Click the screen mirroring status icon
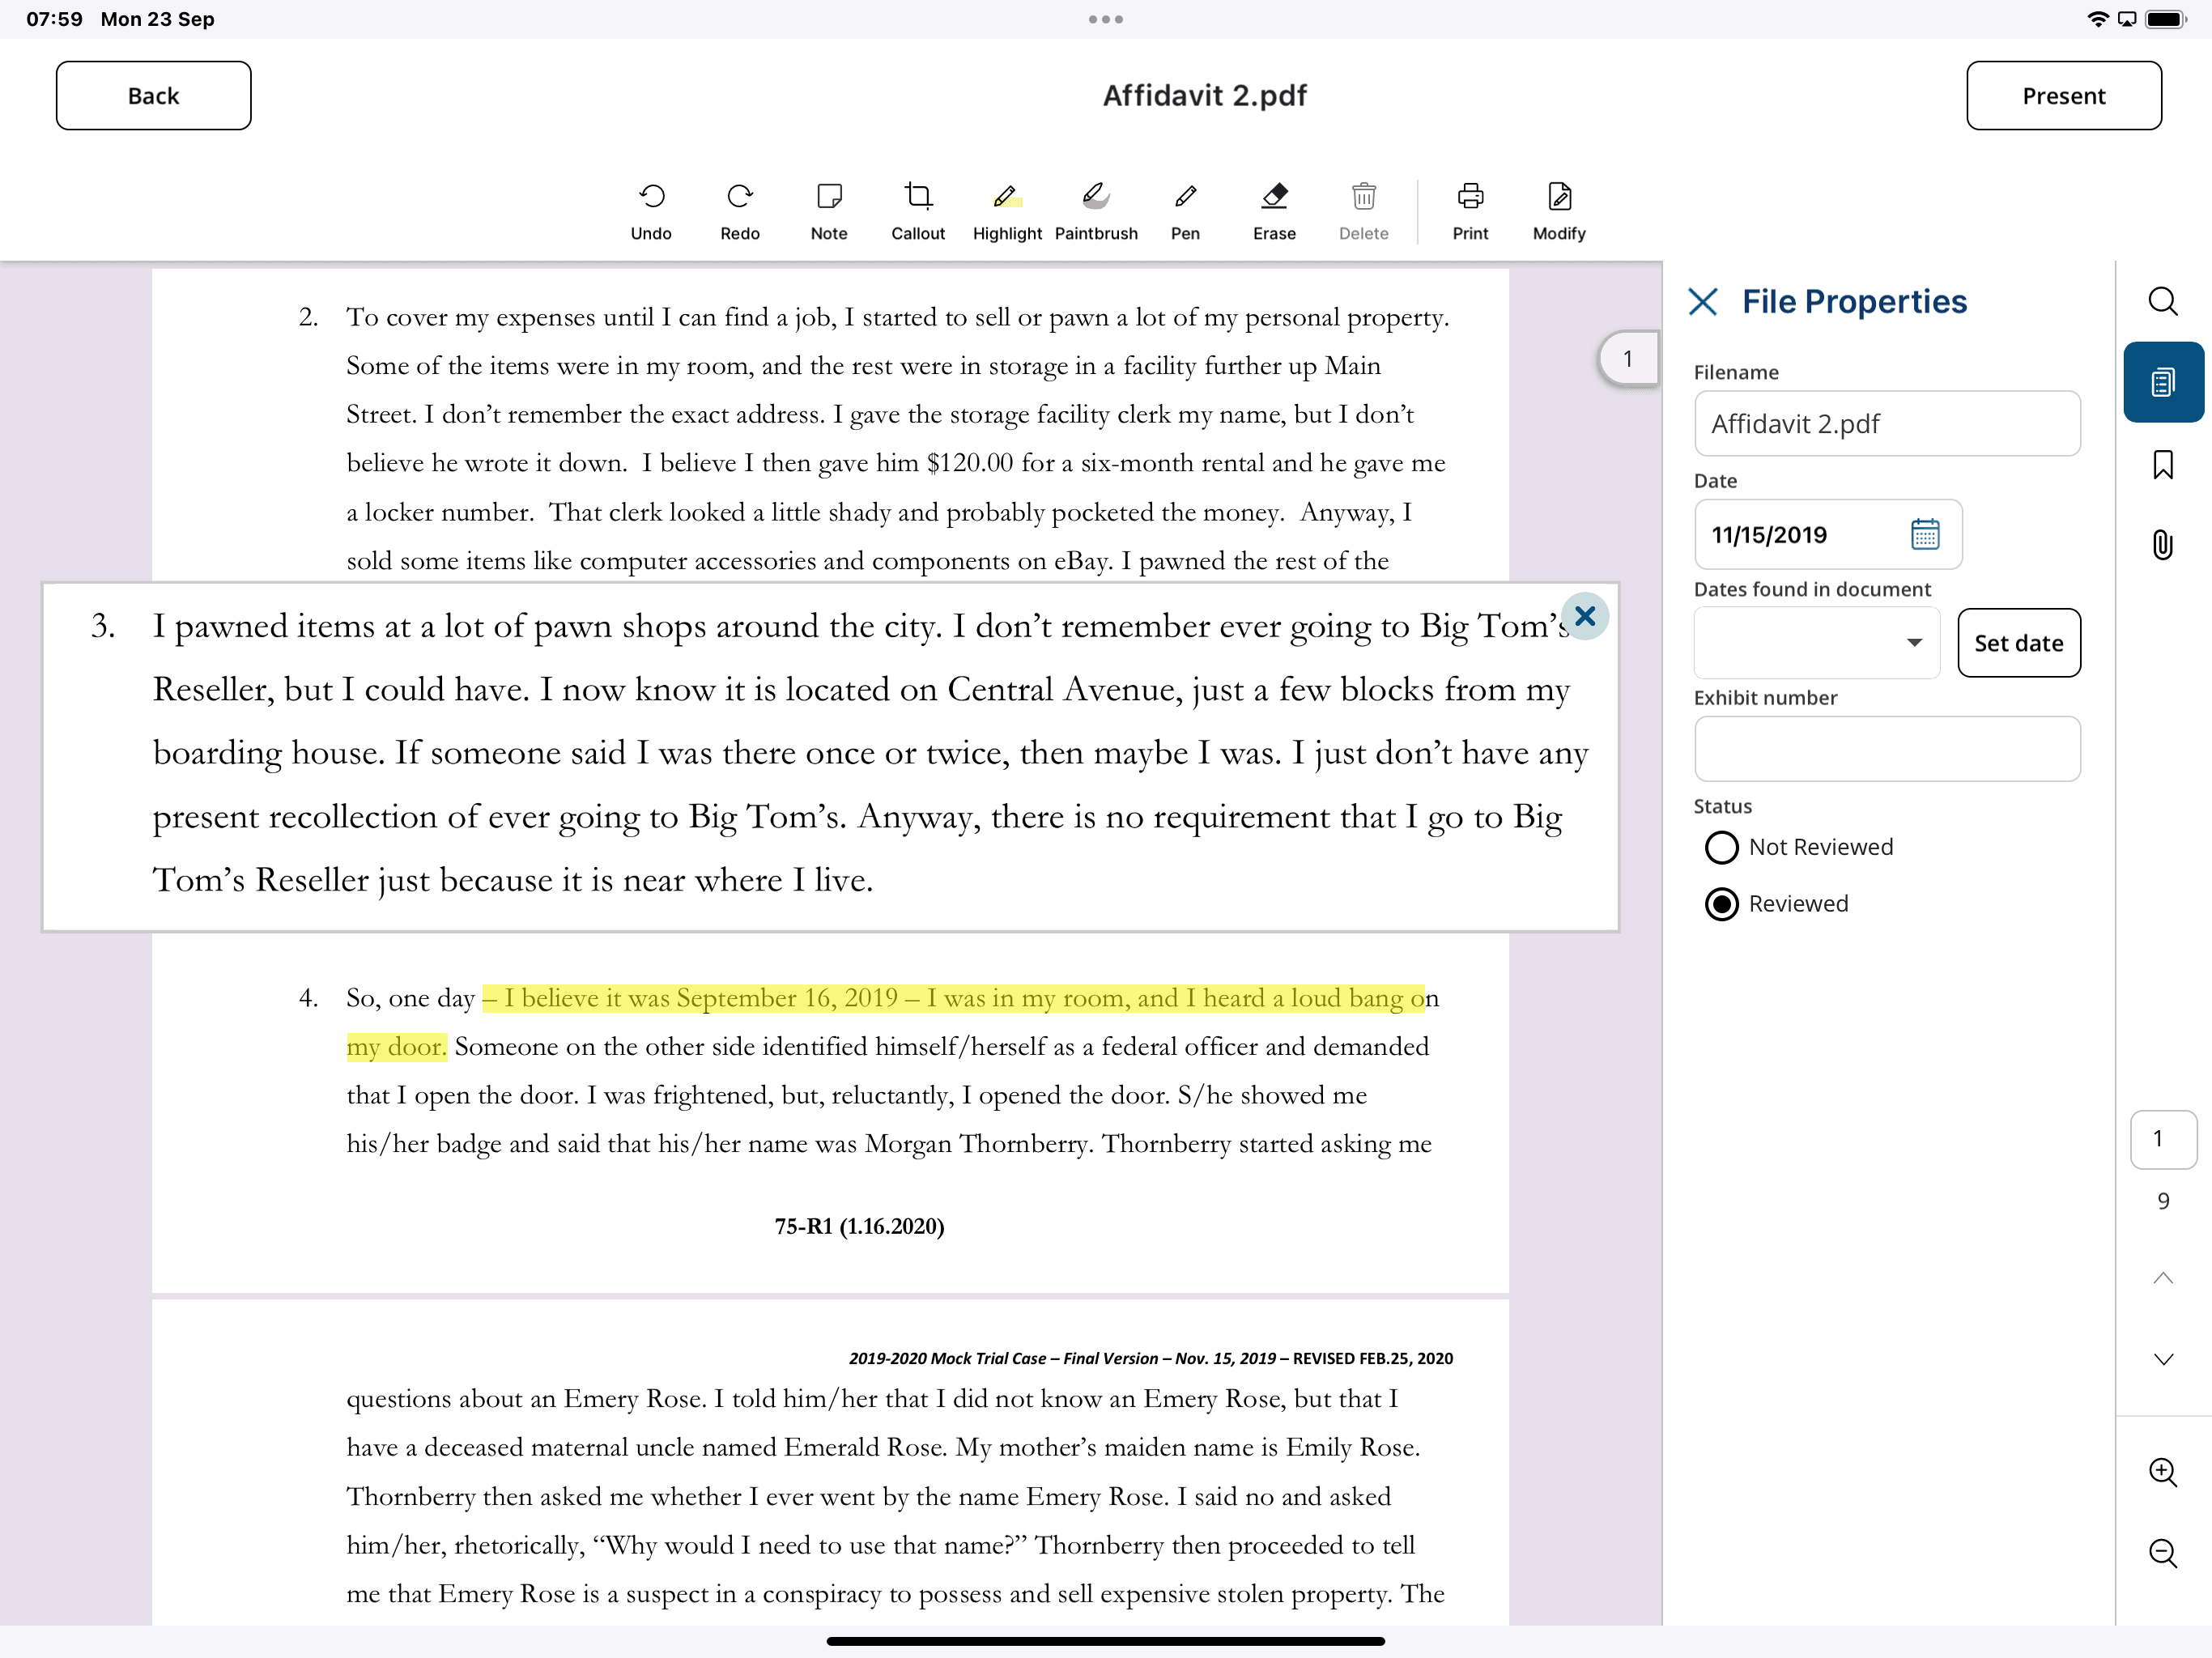 click(x=2127, y=19)
